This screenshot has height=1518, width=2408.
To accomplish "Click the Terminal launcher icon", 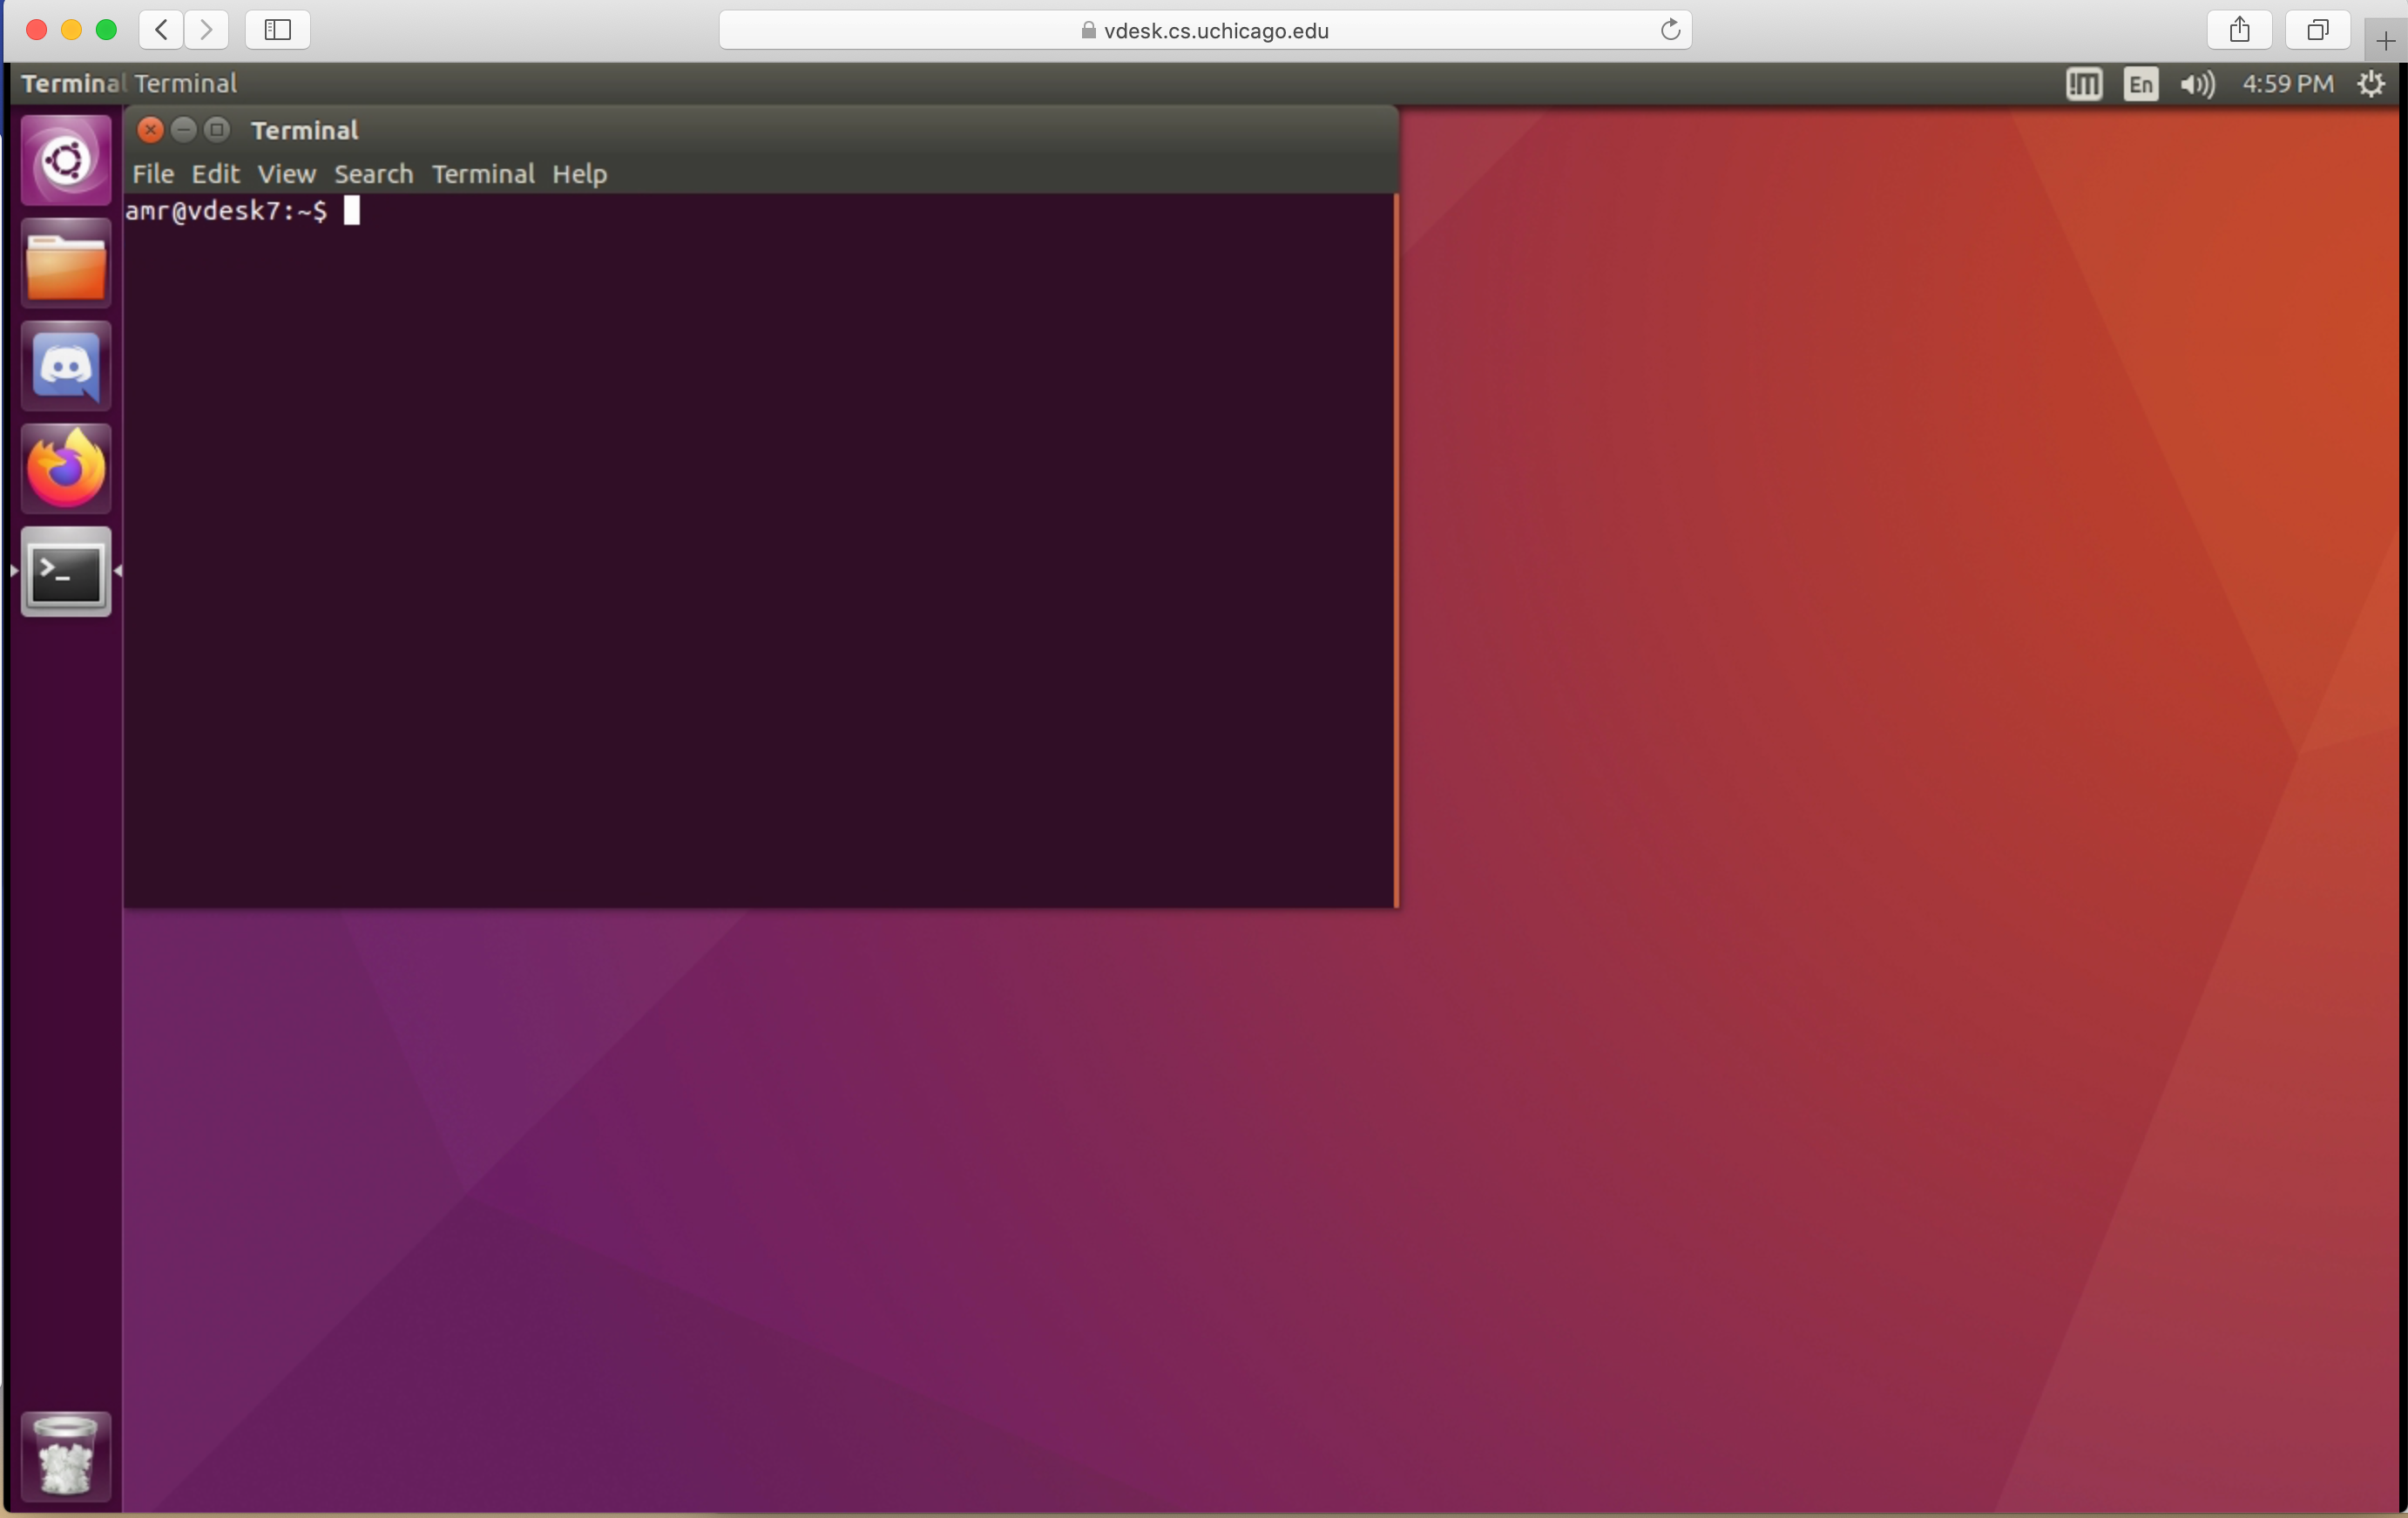I will [x=66, y=573].
